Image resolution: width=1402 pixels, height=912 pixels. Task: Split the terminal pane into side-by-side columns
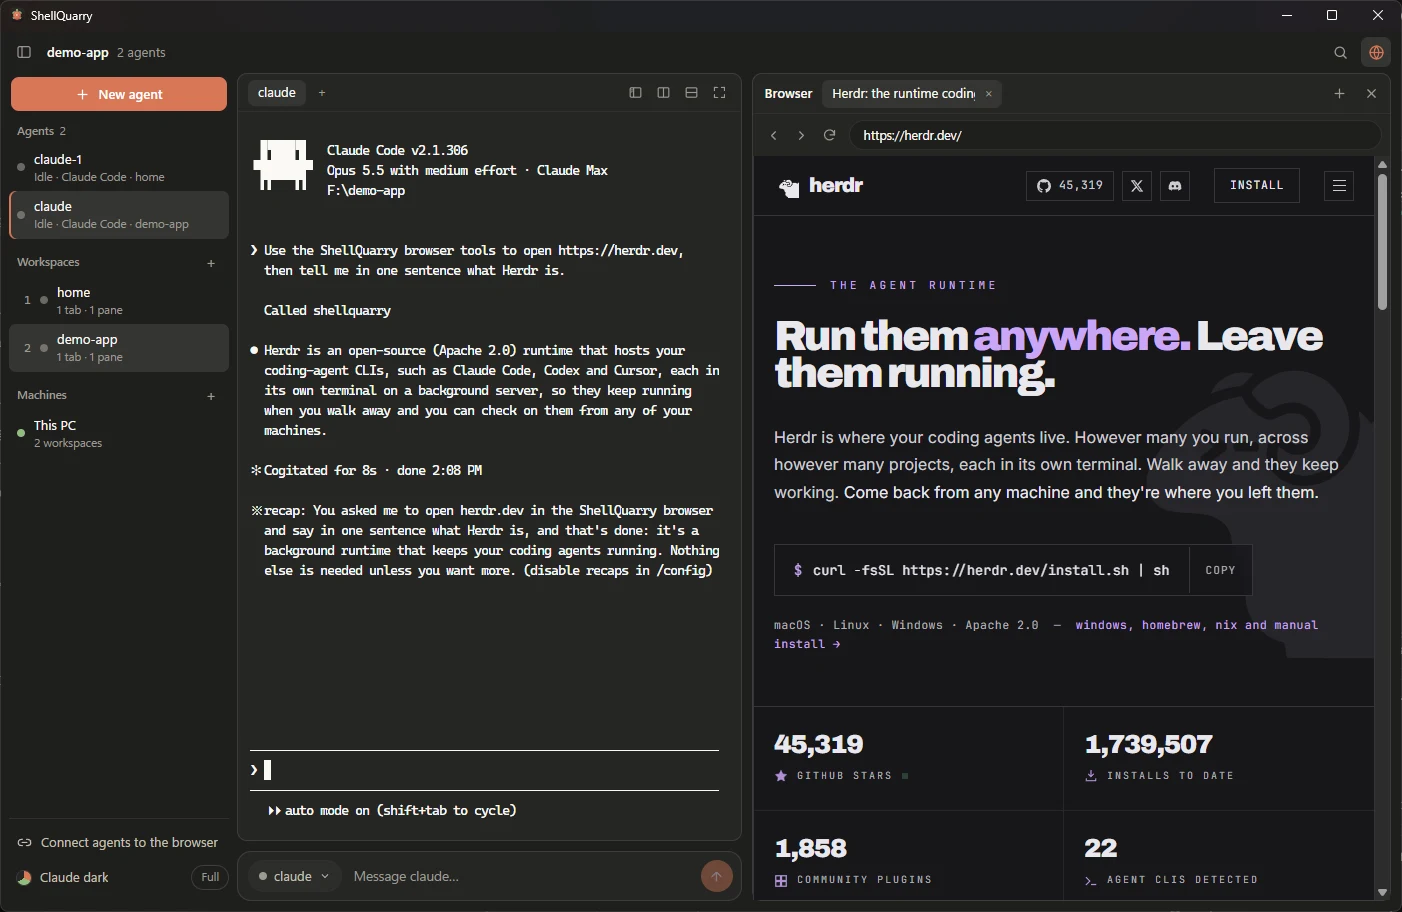(663, 93)
